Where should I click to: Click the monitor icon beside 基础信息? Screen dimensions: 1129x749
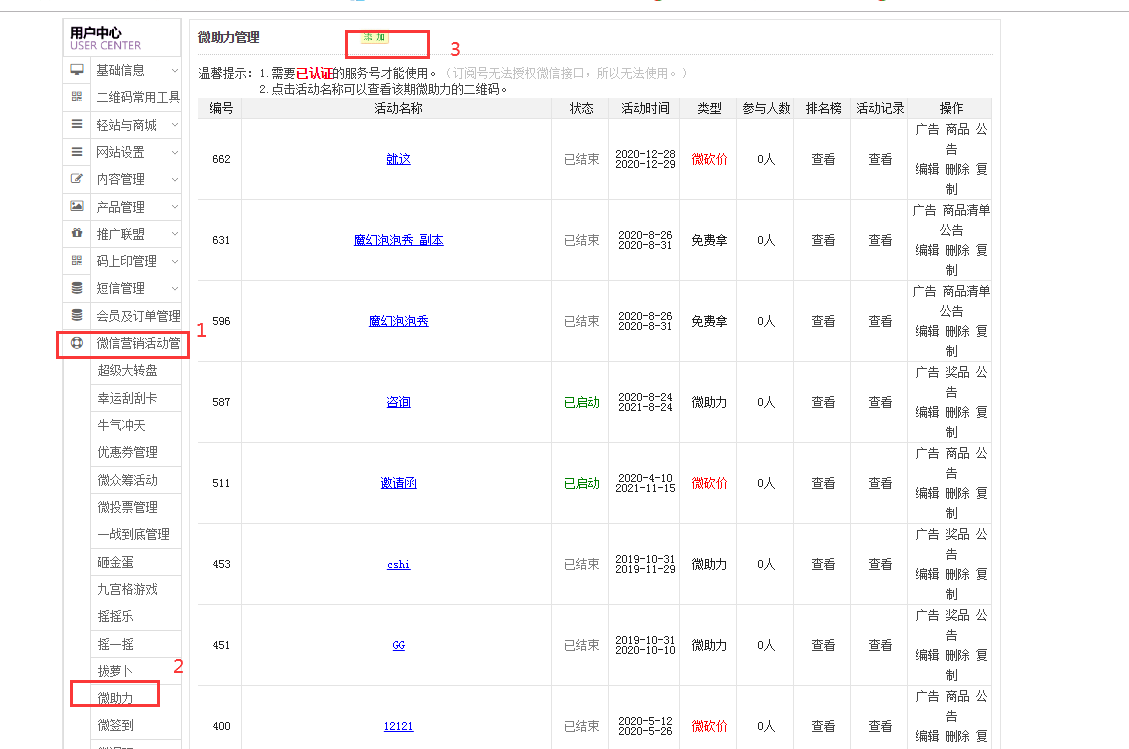pyautogui.click(x=77, y=70)
